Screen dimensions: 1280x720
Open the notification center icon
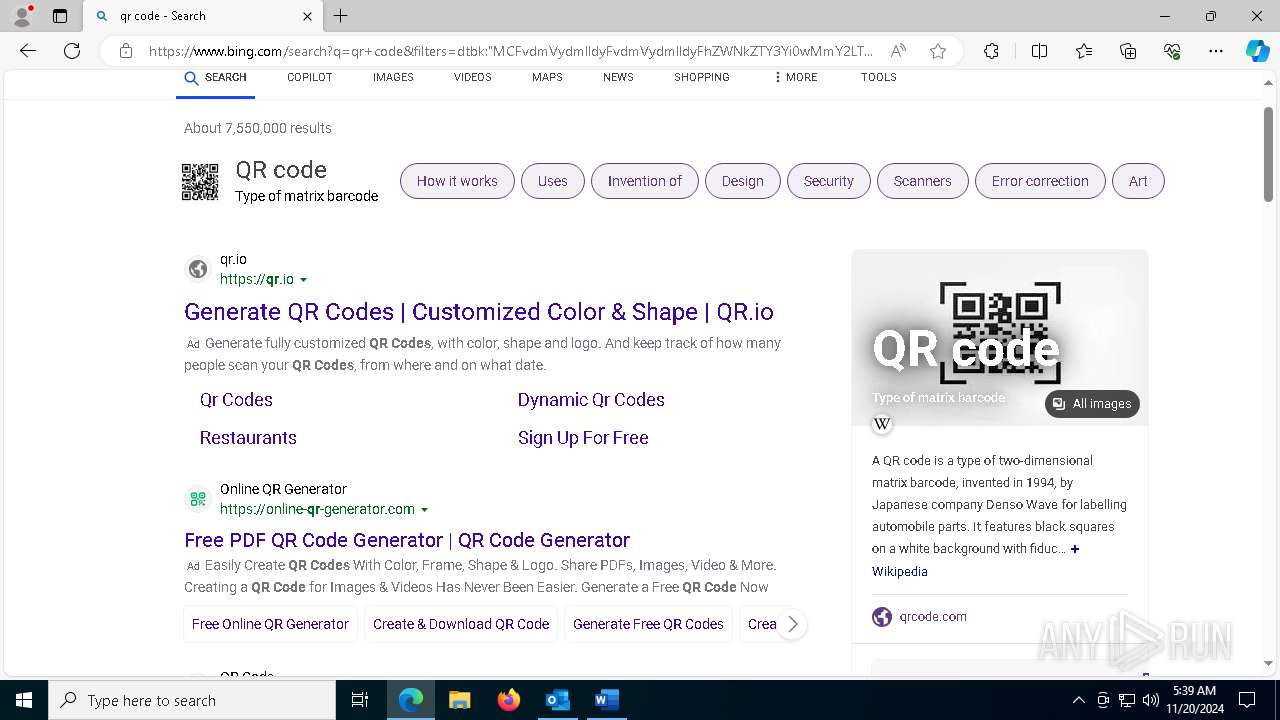tap(1247, 700)
